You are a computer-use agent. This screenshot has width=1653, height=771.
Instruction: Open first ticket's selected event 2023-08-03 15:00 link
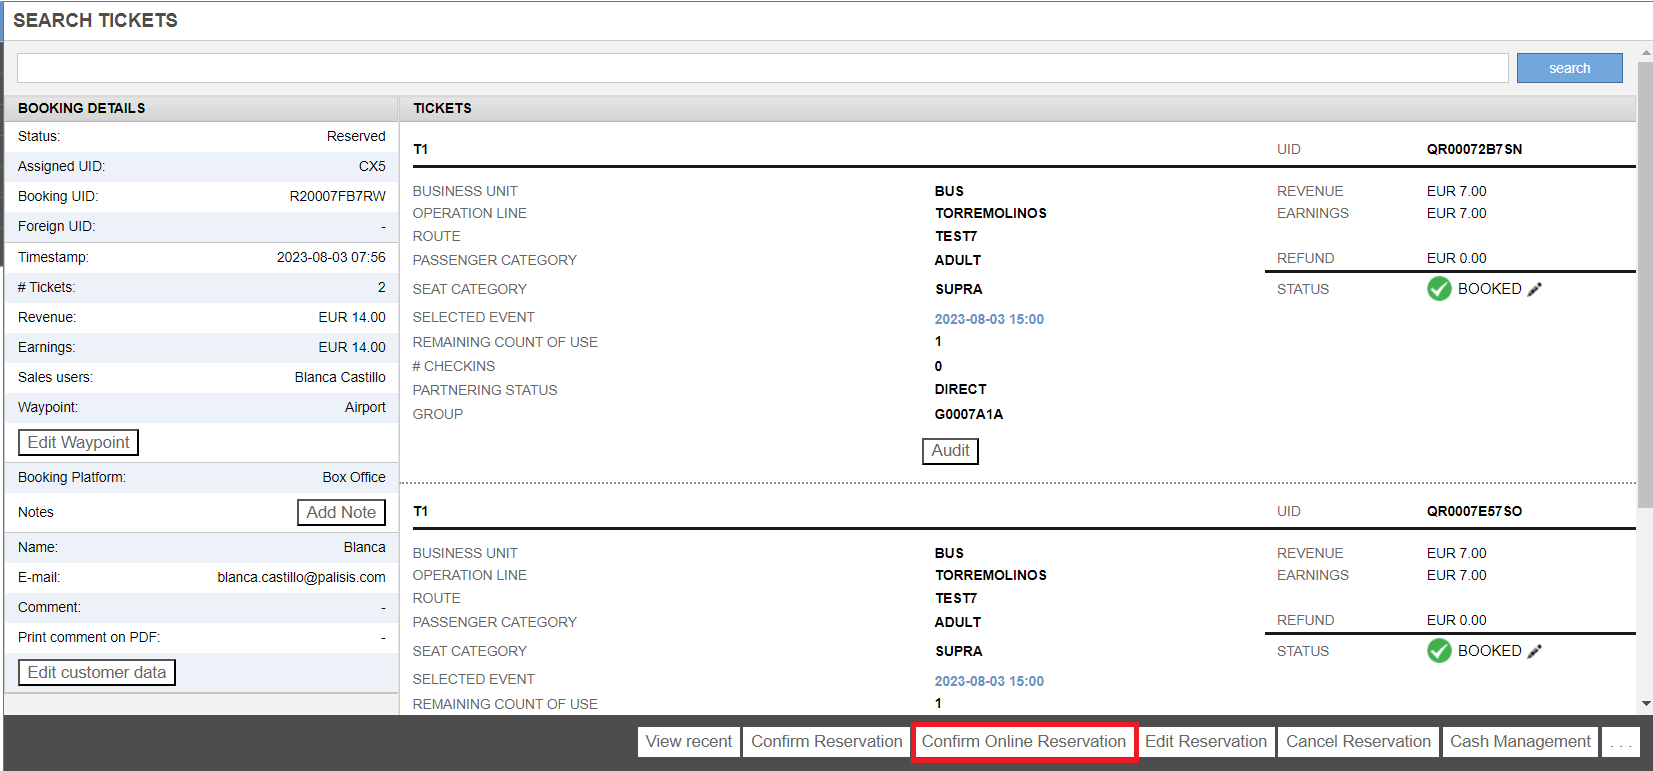pyautogui.click(x=989, y=319)
